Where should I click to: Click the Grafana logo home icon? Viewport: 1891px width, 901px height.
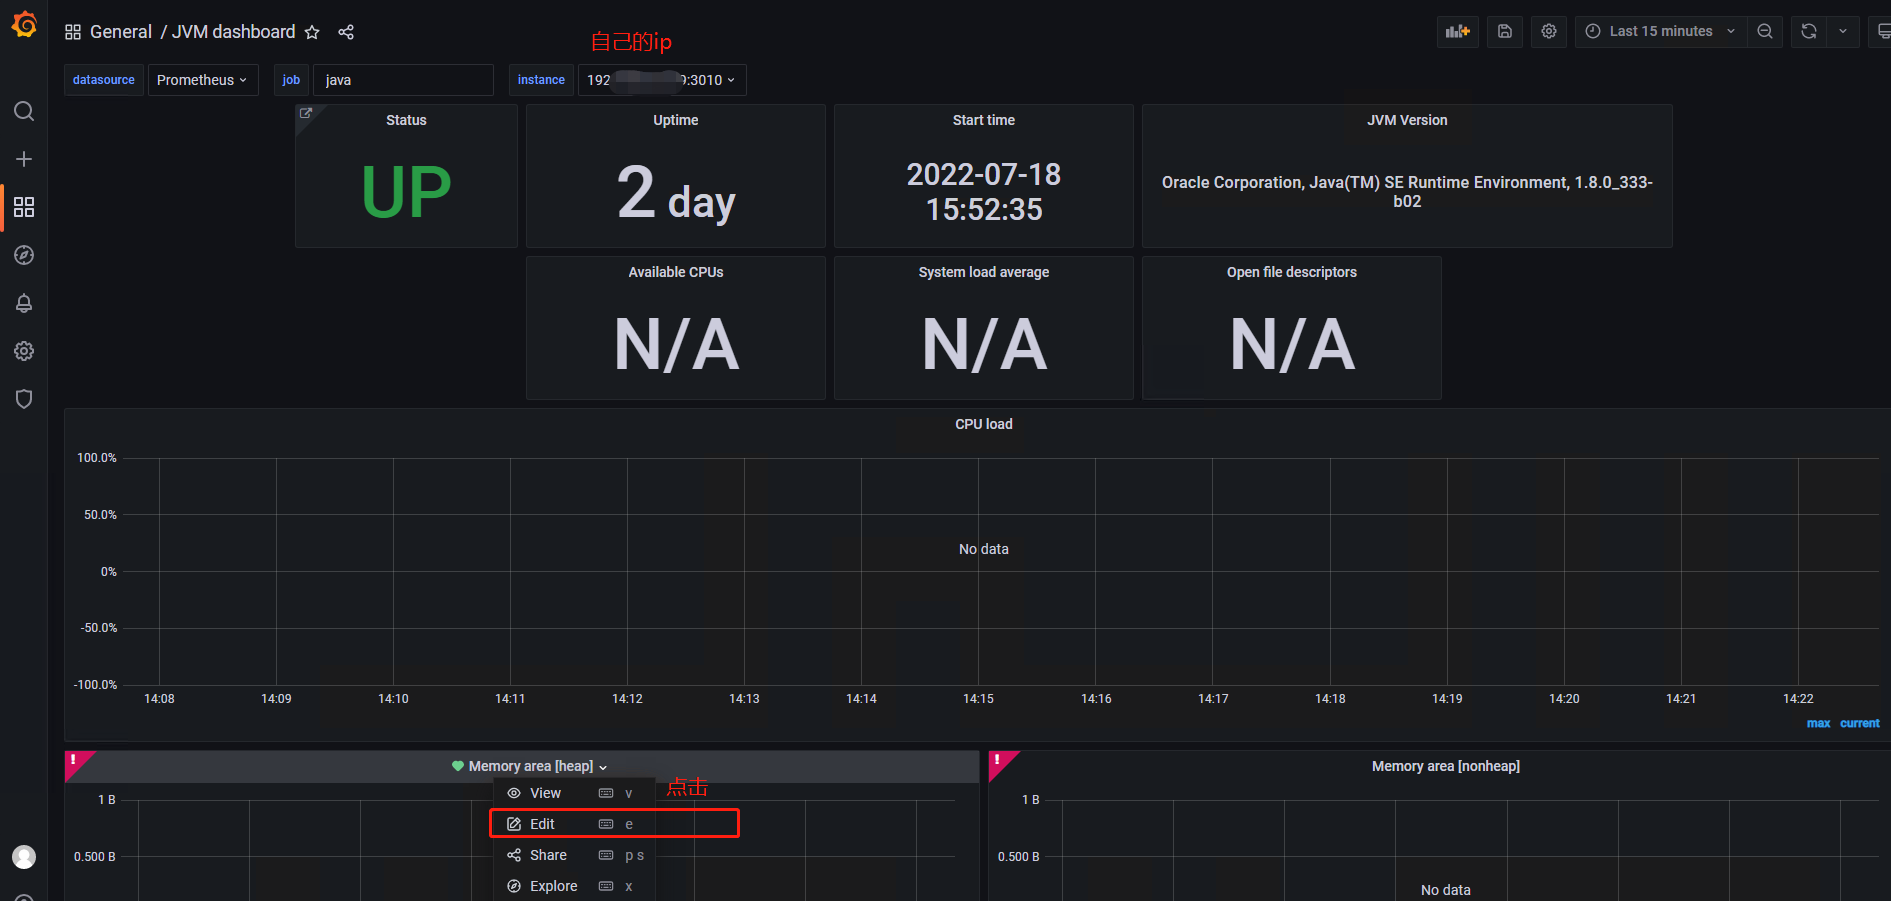[x=24, y=24]
